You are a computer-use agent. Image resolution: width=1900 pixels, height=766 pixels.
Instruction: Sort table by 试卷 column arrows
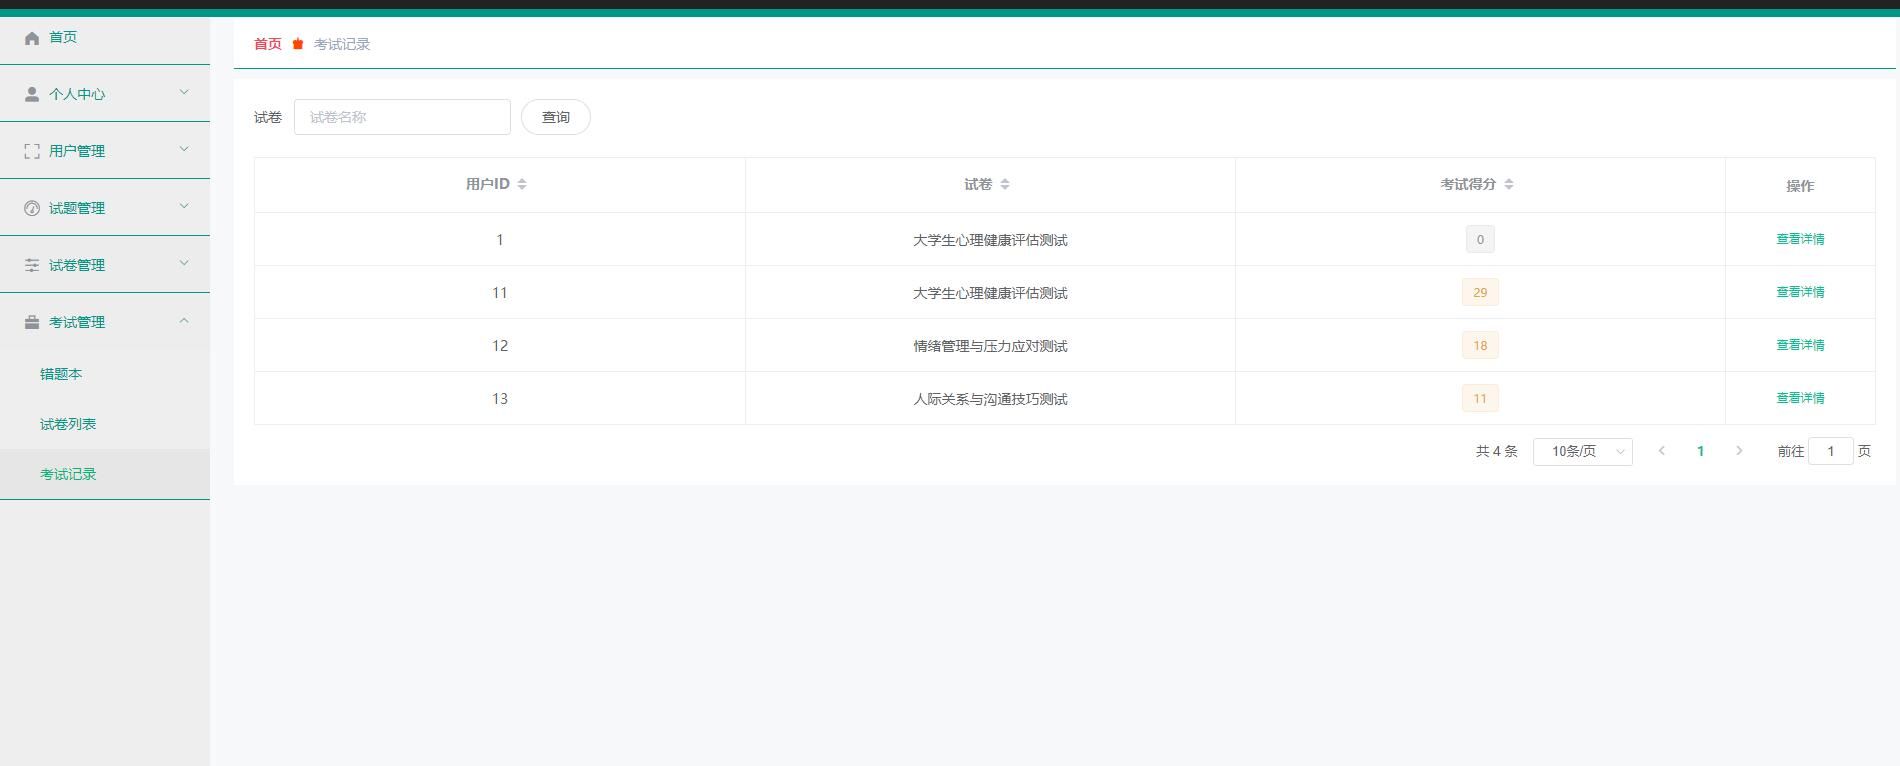click(x=1005, y=184)
